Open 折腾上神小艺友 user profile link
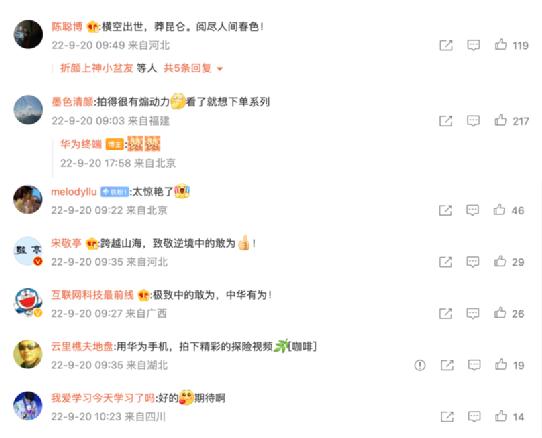542x438 pixels. pyautogui.click(x=97, y=68)
